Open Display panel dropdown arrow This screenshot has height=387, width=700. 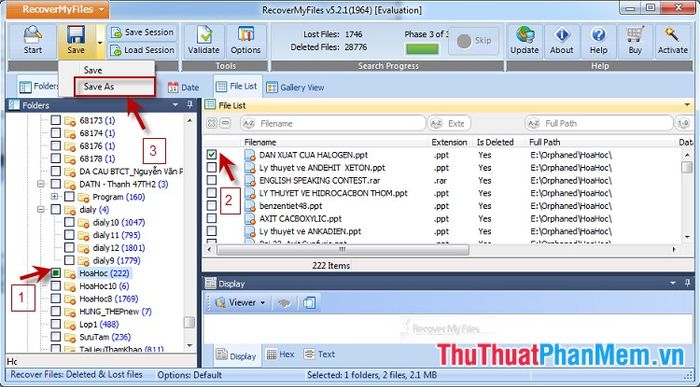coord(673,283)
